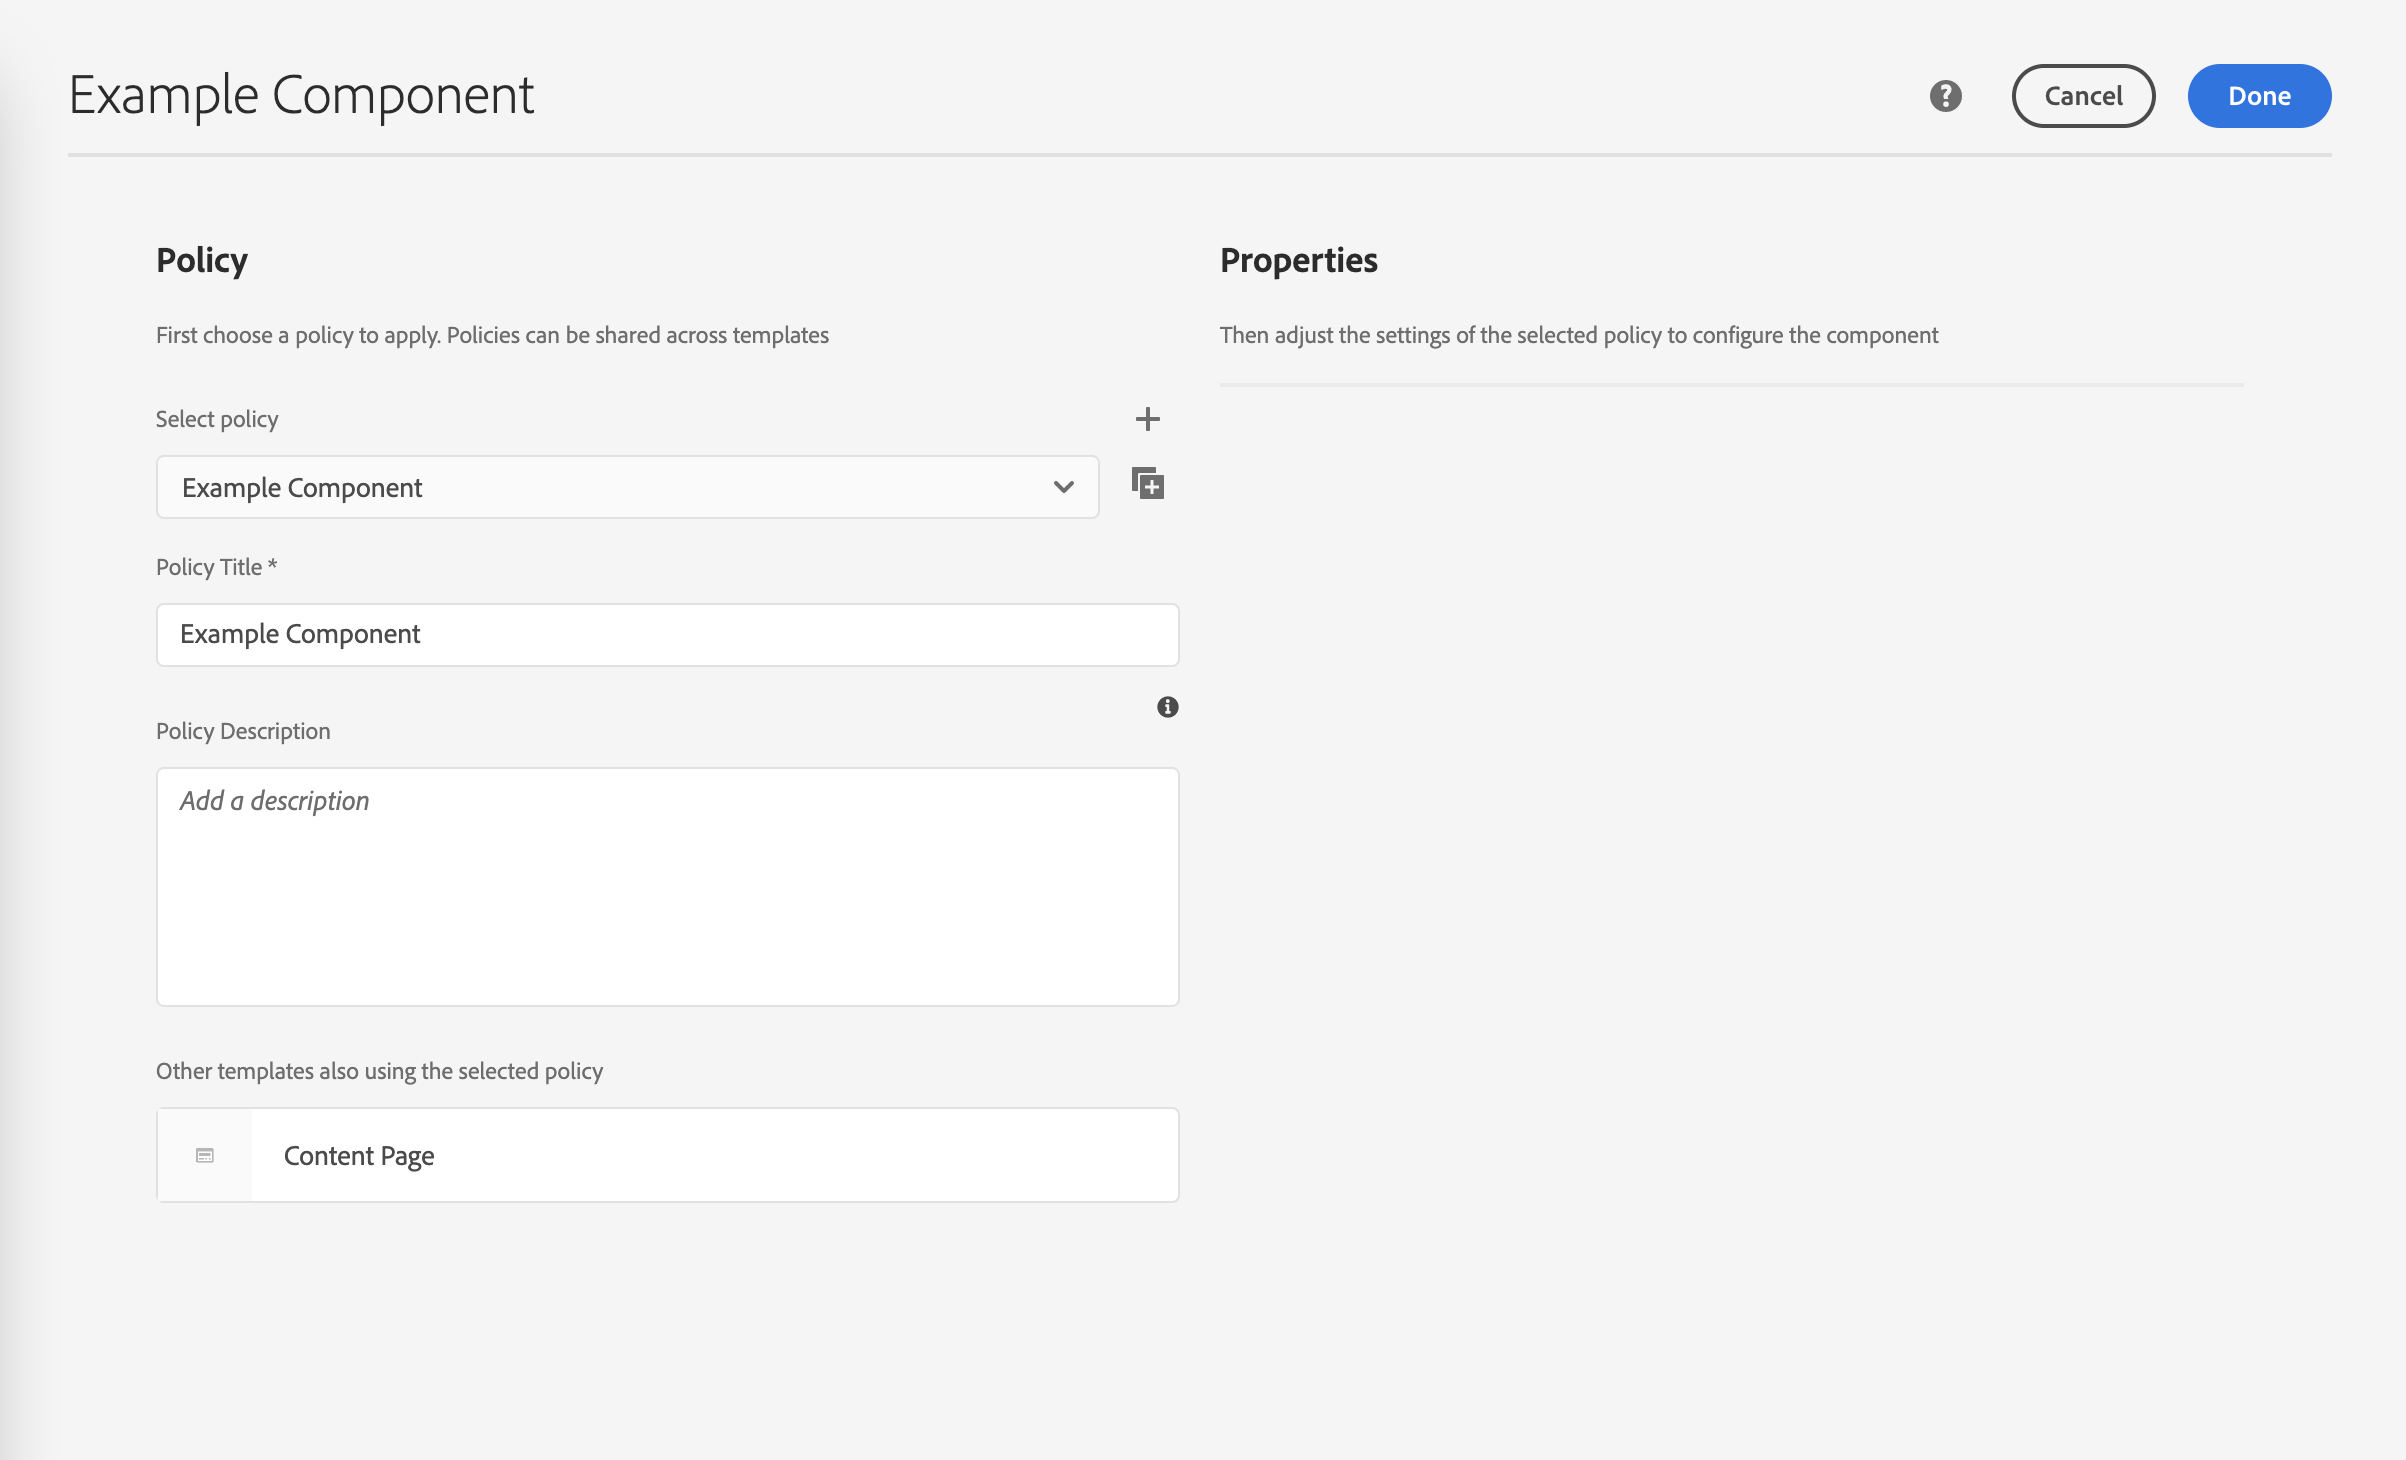The width and height of the screenshot is (2406, 1460).
Task: Click into the Policy Title text field
Action: pos(667,635)
